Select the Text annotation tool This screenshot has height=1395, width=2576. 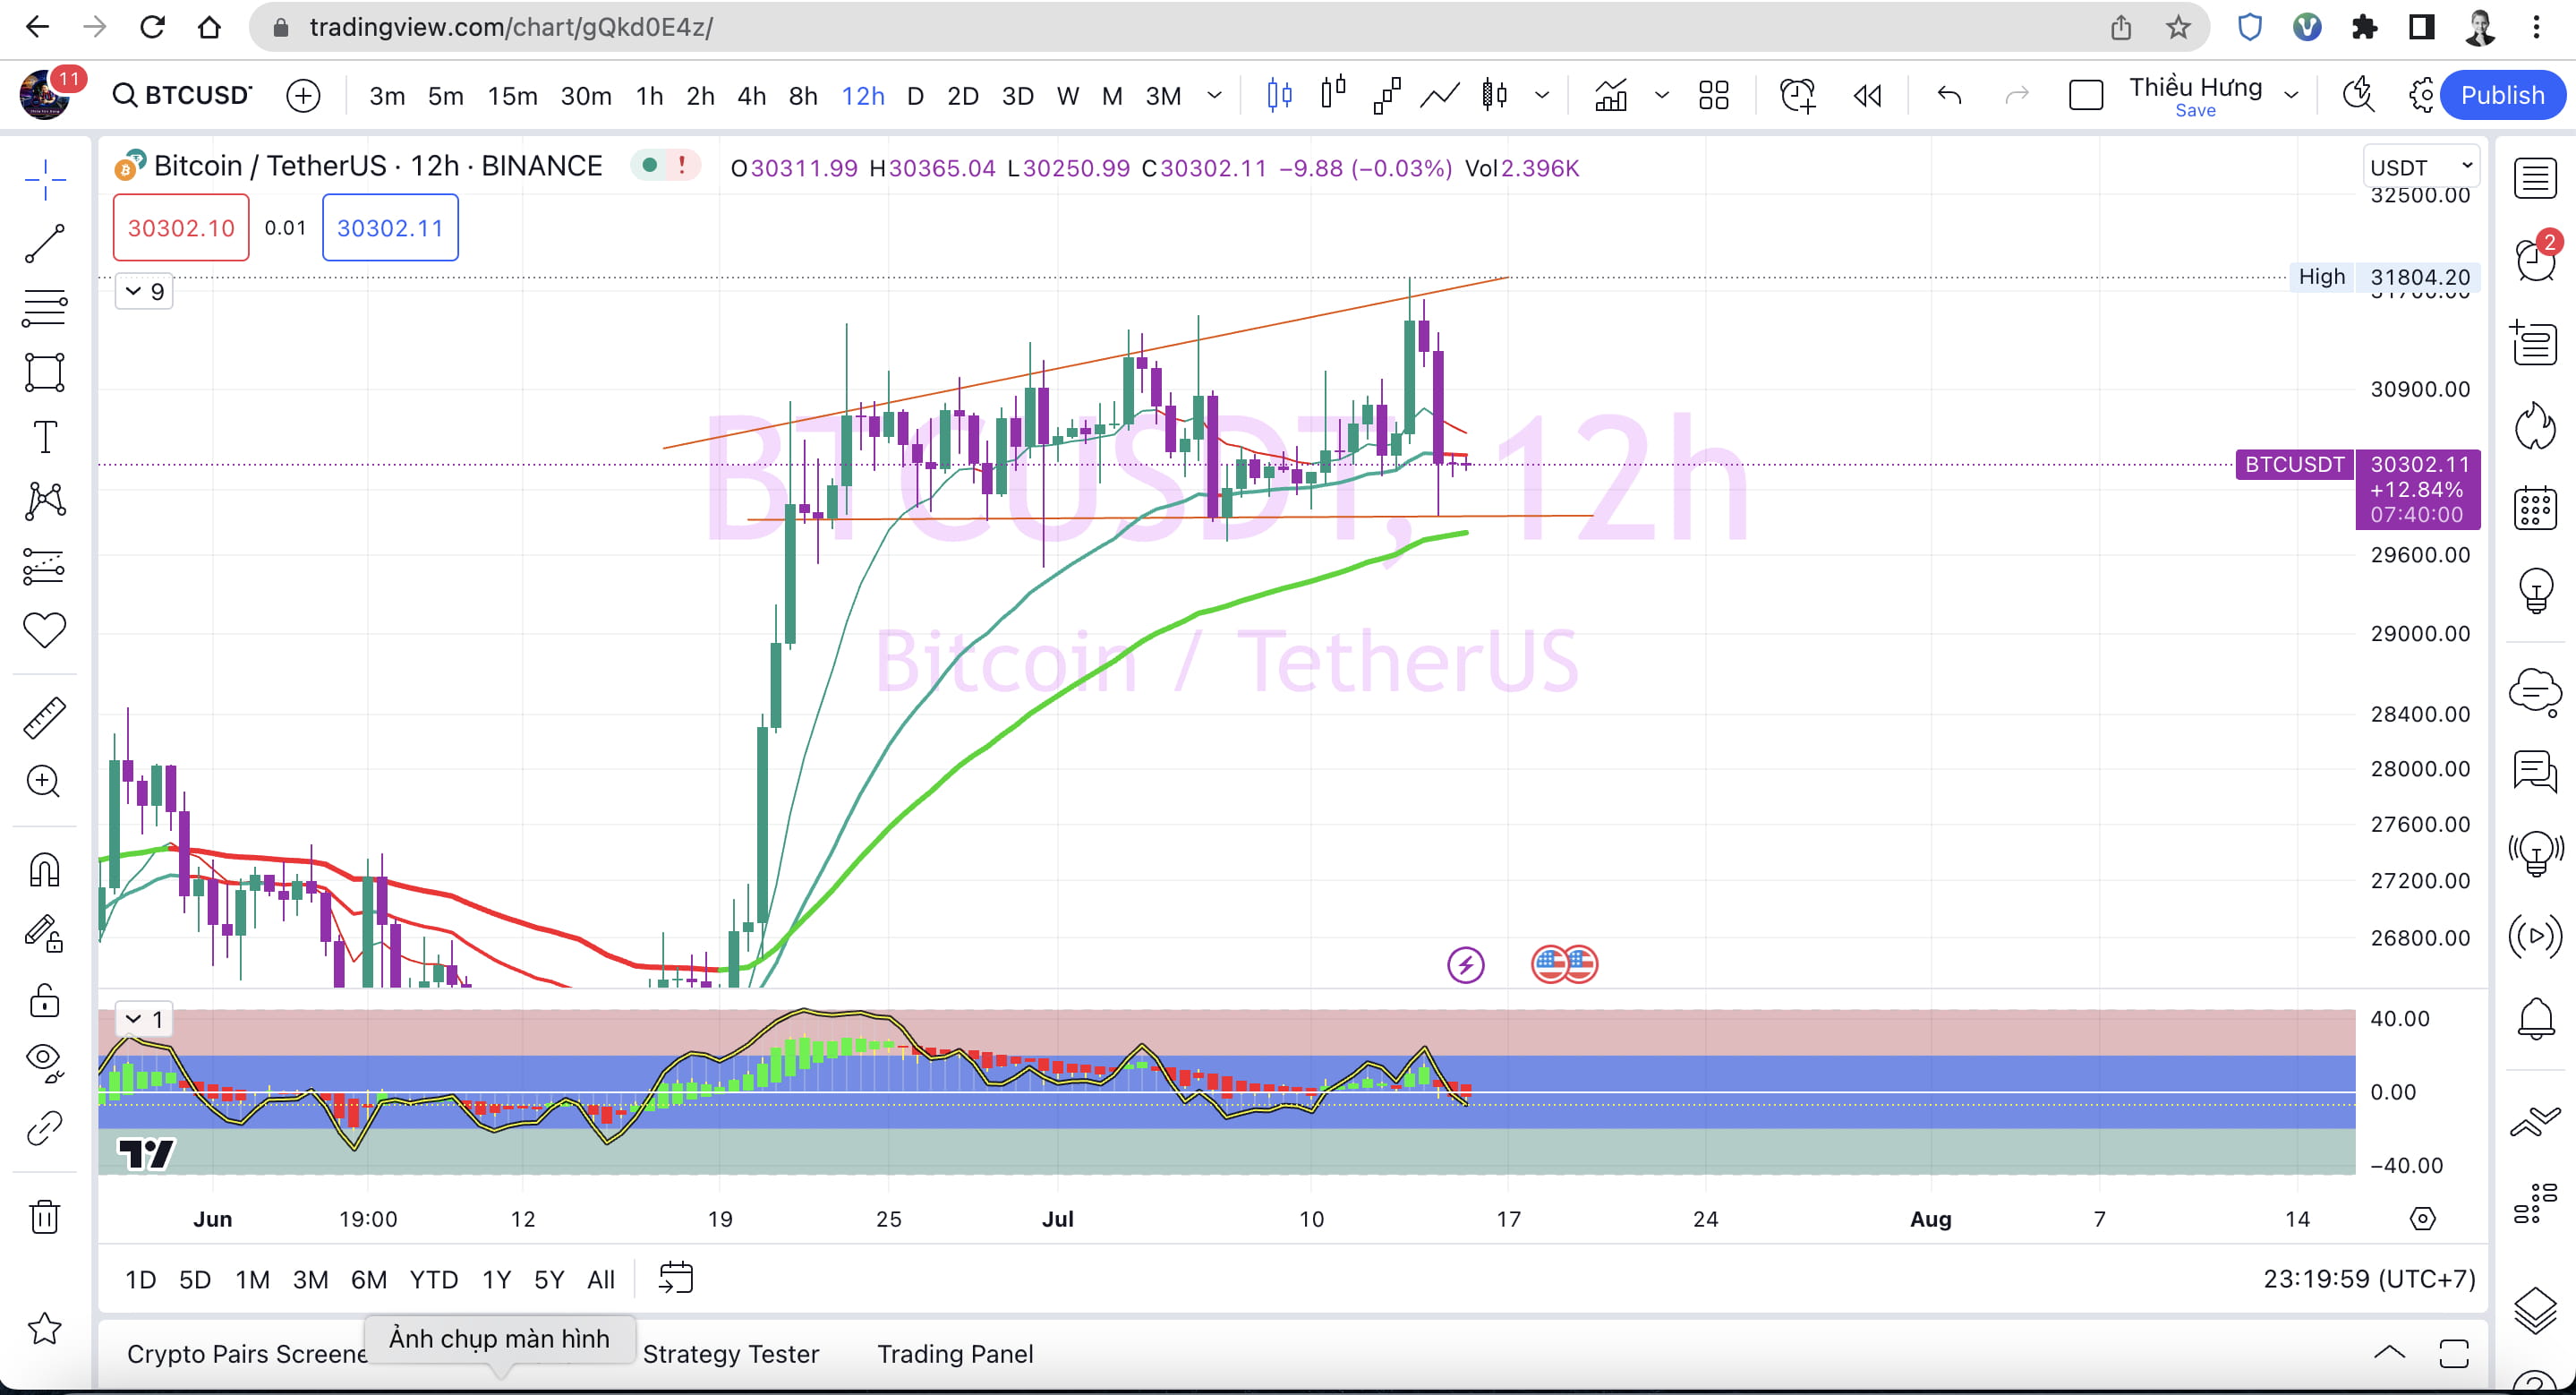[44, 437]
